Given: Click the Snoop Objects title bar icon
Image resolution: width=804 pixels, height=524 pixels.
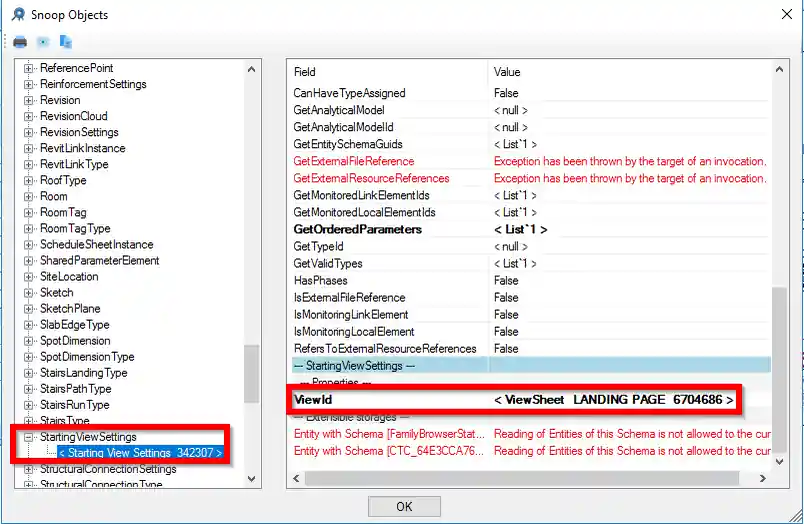Looking at the screenshot, I should (18, 15).
